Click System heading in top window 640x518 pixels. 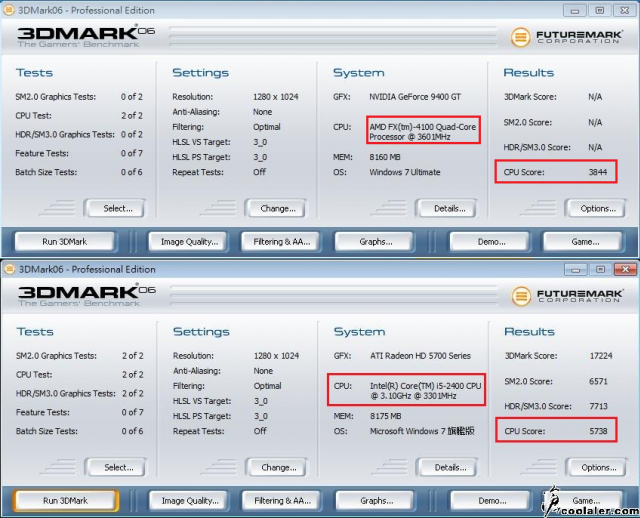point(359,73)
